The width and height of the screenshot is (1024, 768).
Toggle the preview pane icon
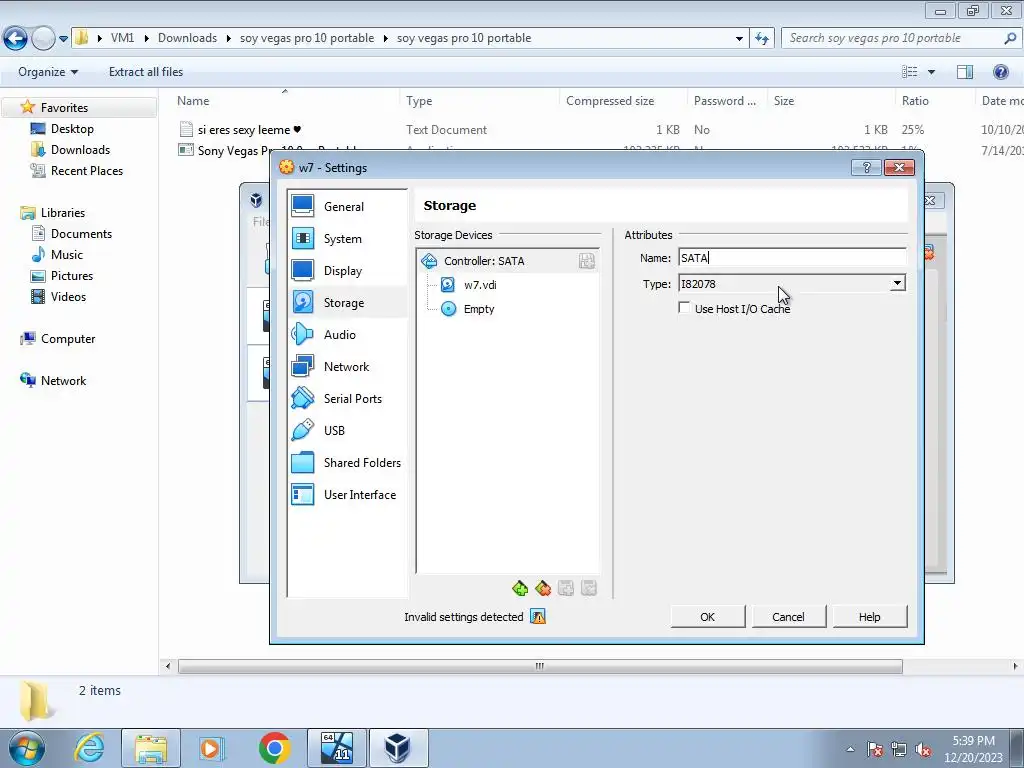coord(965,72)
